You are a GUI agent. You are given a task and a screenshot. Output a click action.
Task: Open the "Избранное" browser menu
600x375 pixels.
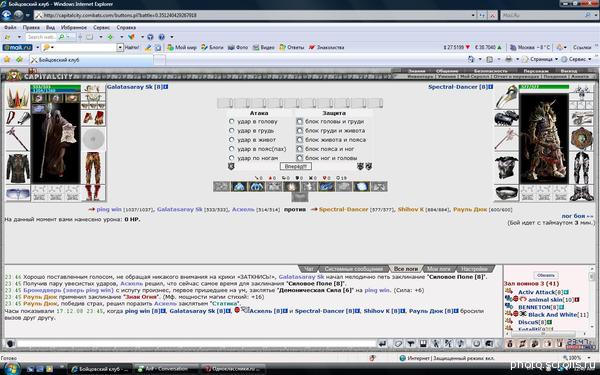pos(73,28)
